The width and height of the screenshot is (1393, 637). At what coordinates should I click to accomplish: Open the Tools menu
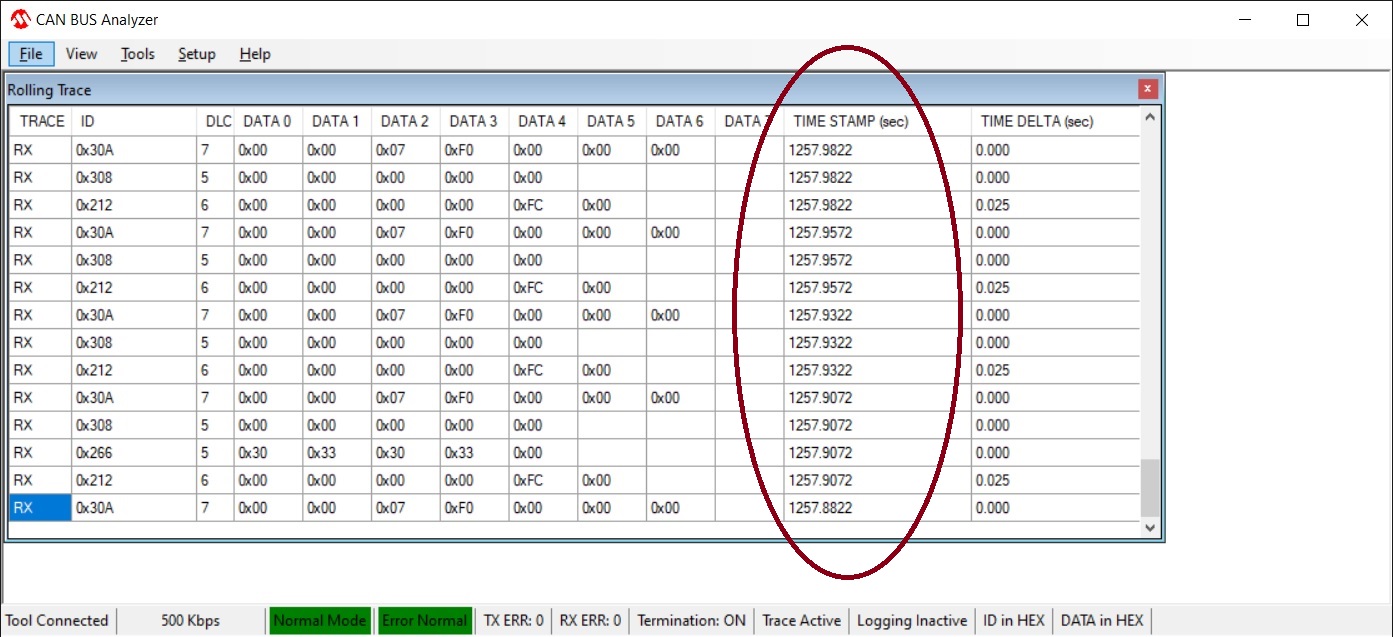tap(138, 54)
